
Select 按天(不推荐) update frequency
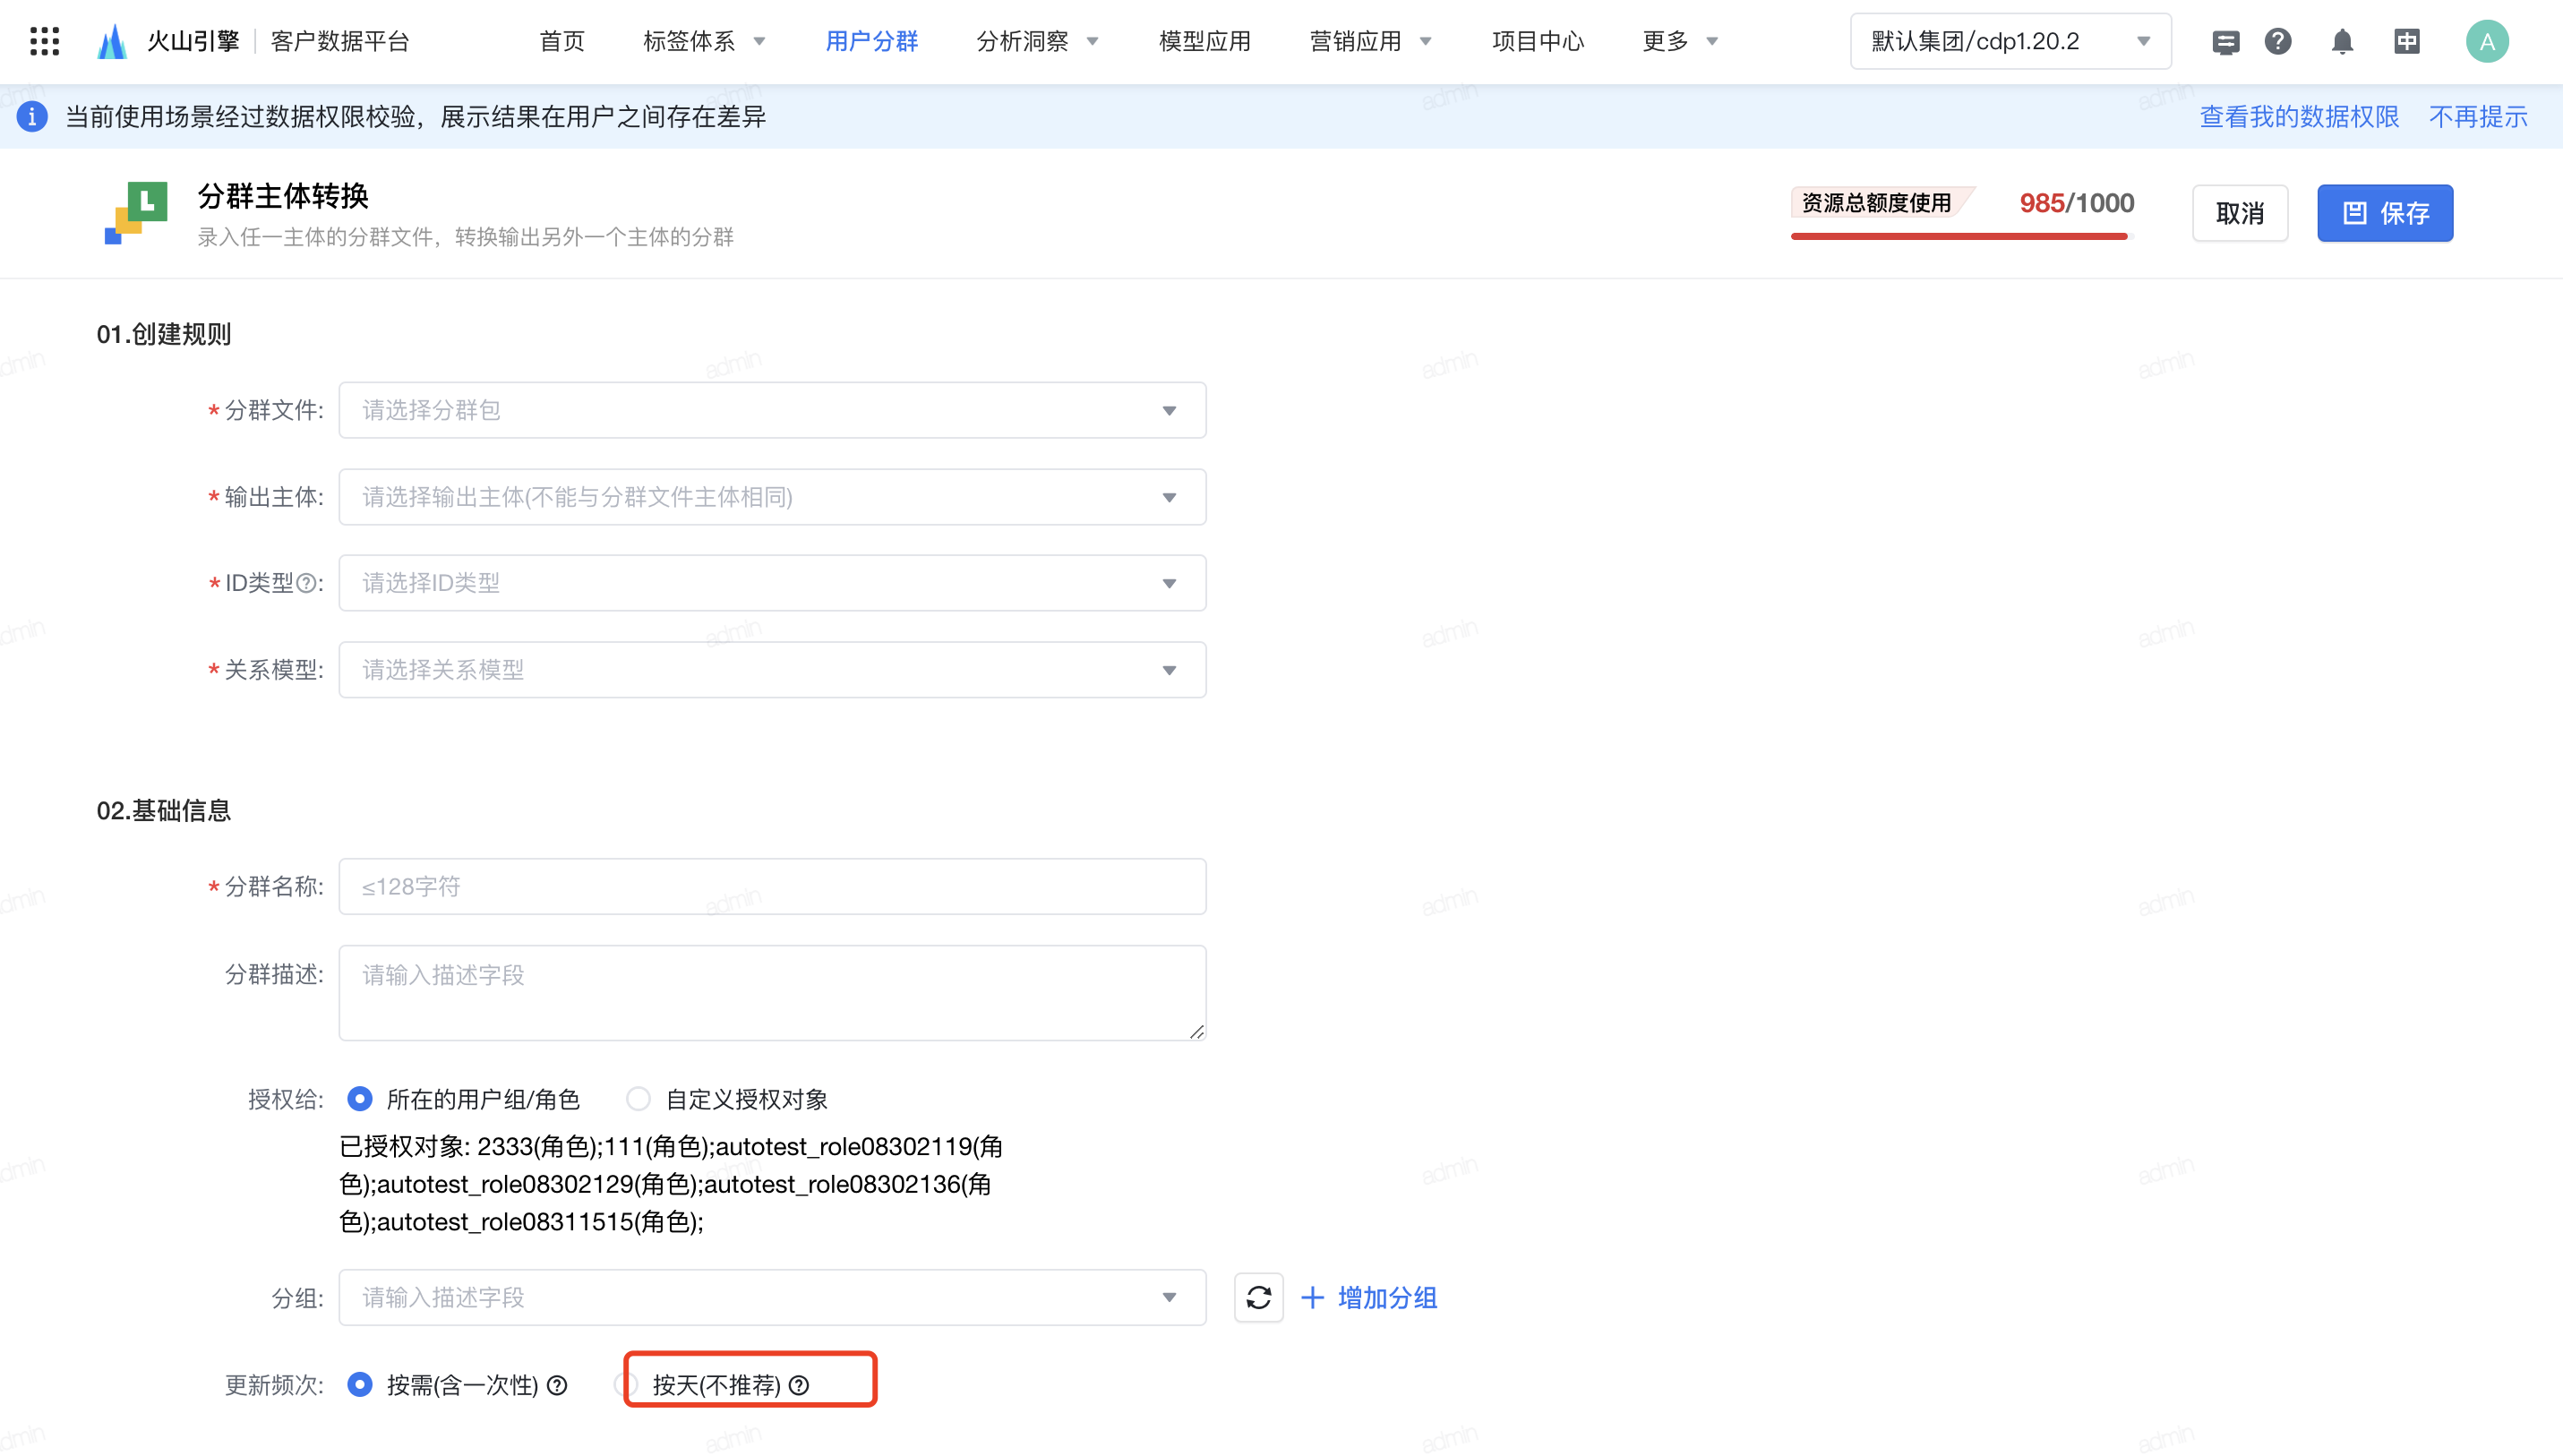[627, 1385]
